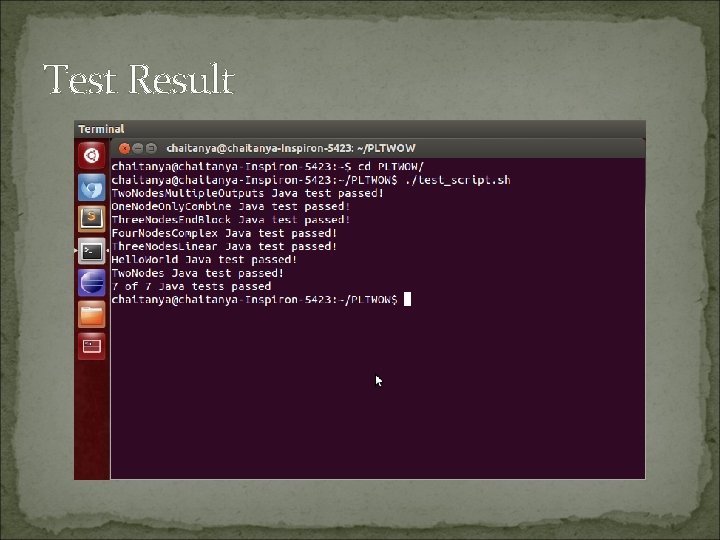Click the summary '7 of 7 Java tests passed'
720x540 pixels.
pyautogui.click(x=191, y=287)
